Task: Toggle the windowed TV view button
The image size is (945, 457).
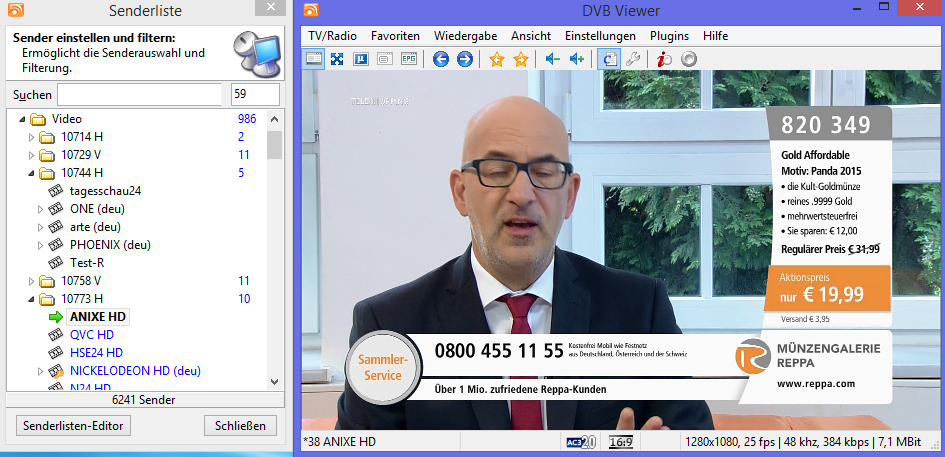Action: (314, 59)
